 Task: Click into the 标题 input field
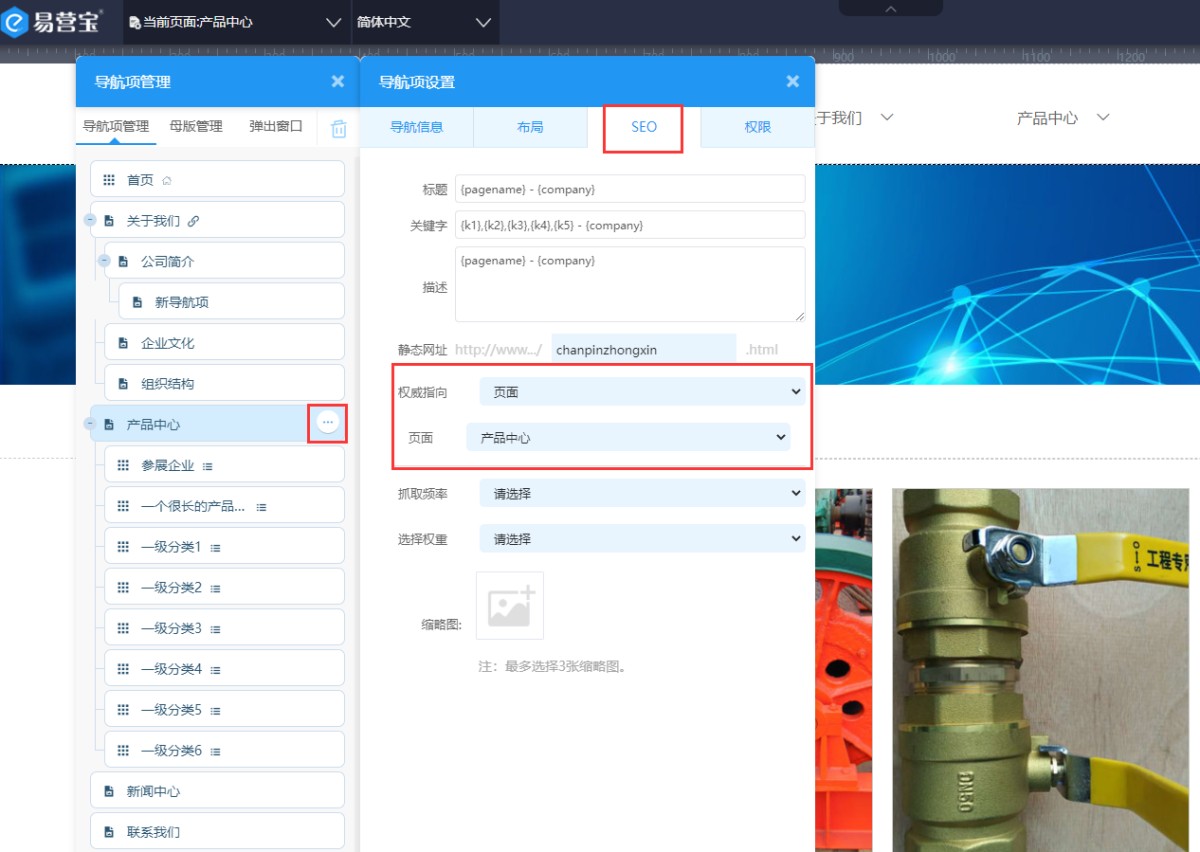tap(630, 189)
